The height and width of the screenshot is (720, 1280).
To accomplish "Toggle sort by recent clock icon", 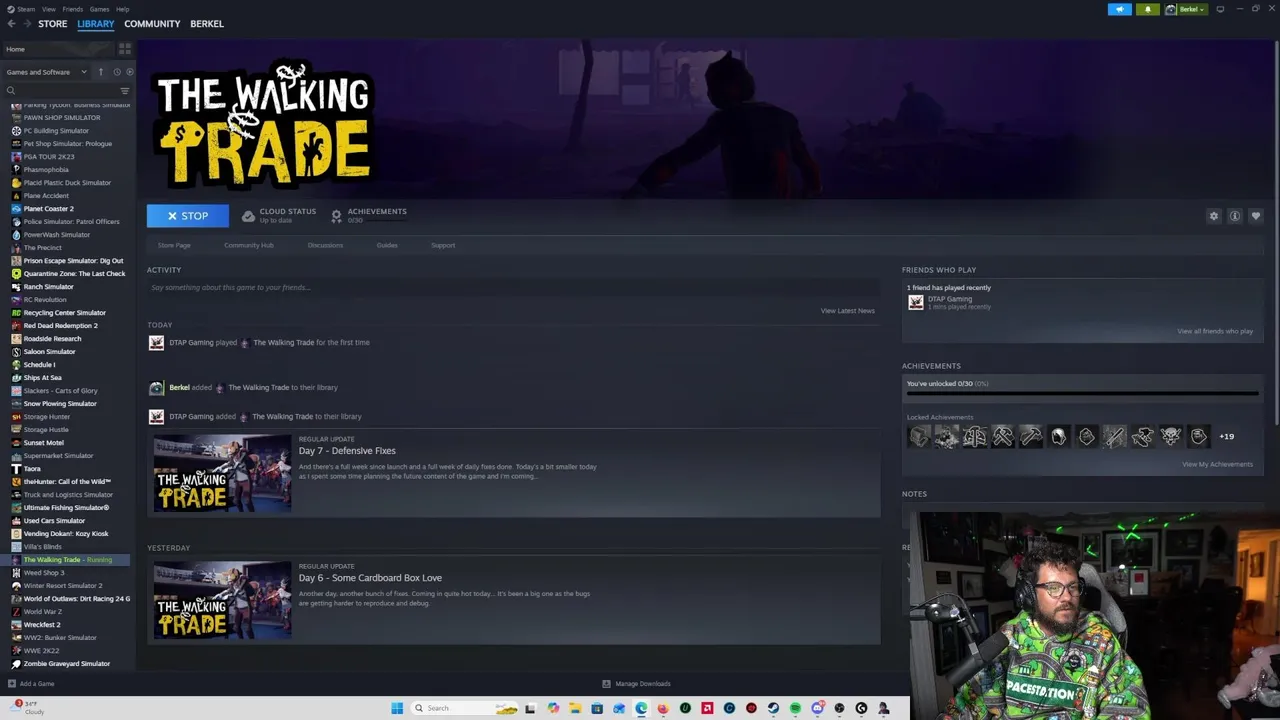I will click(117, 72).
